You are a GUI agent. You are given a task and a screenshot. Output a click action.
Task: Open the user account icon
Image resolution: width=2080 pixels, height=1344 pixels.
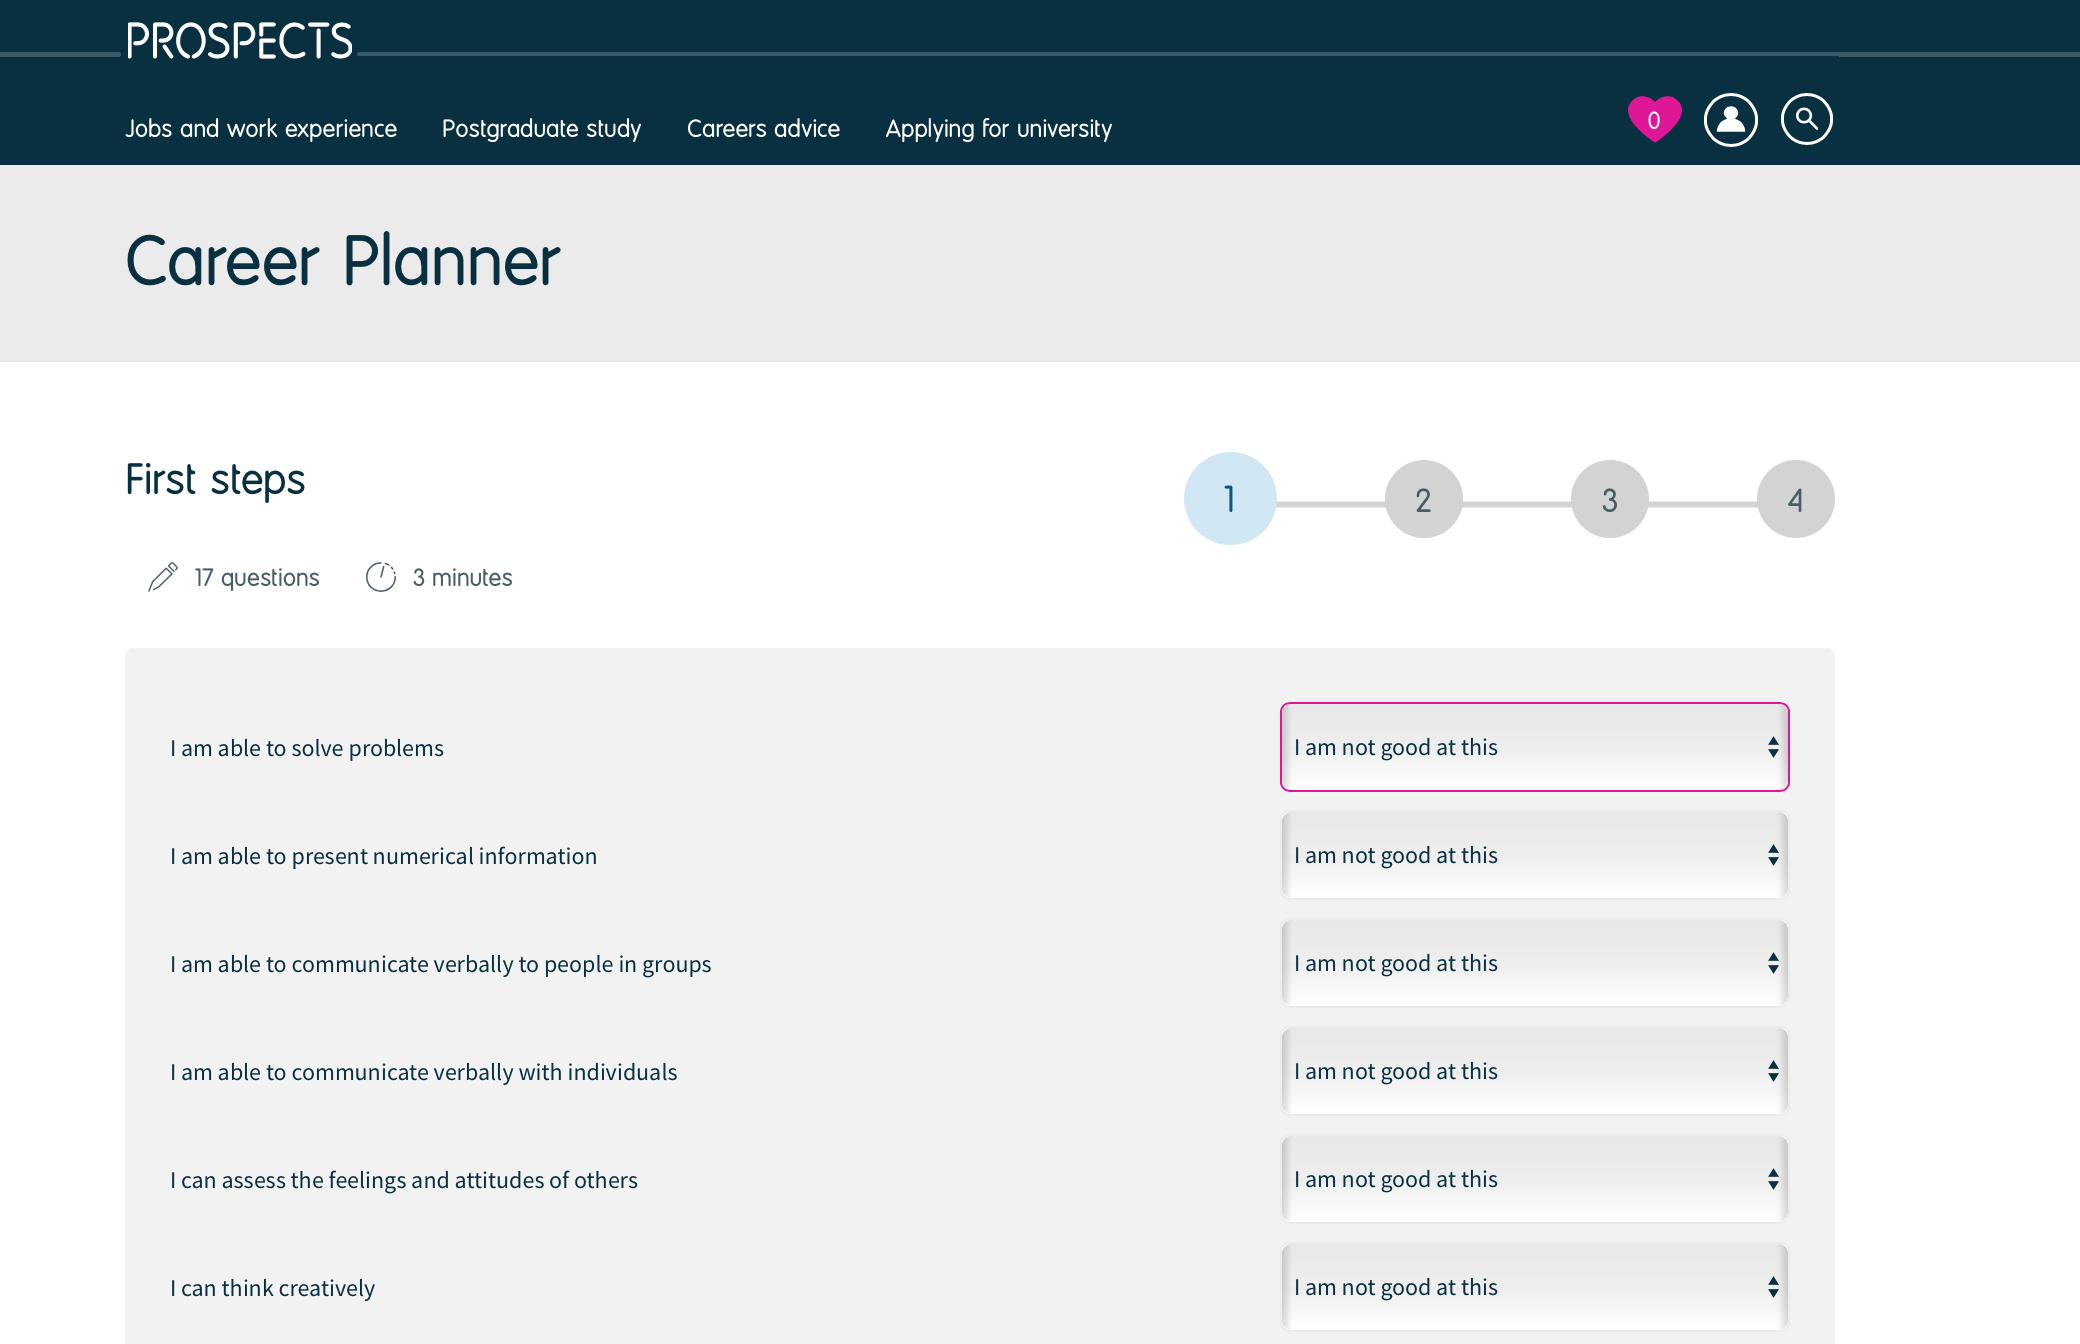pos(1731,120)
